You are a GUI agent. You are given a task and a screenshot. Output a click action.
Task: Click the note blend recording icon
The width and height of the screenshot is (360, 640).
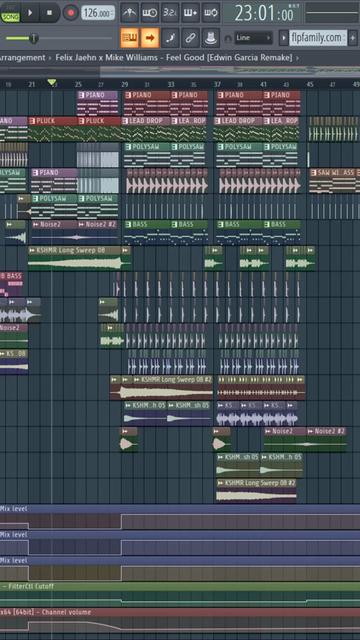tap(170, 38)
